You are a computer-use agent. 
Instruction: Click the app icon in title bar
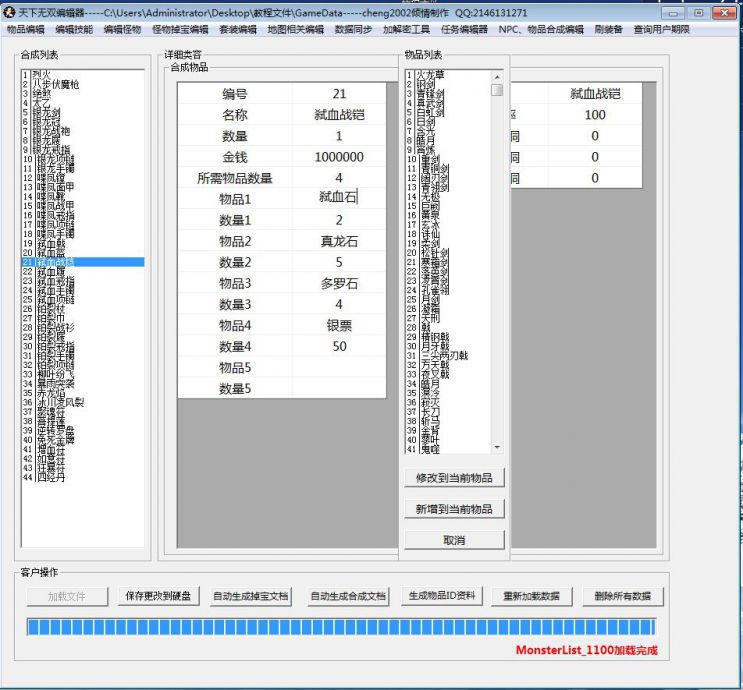[x=10, y=11]
